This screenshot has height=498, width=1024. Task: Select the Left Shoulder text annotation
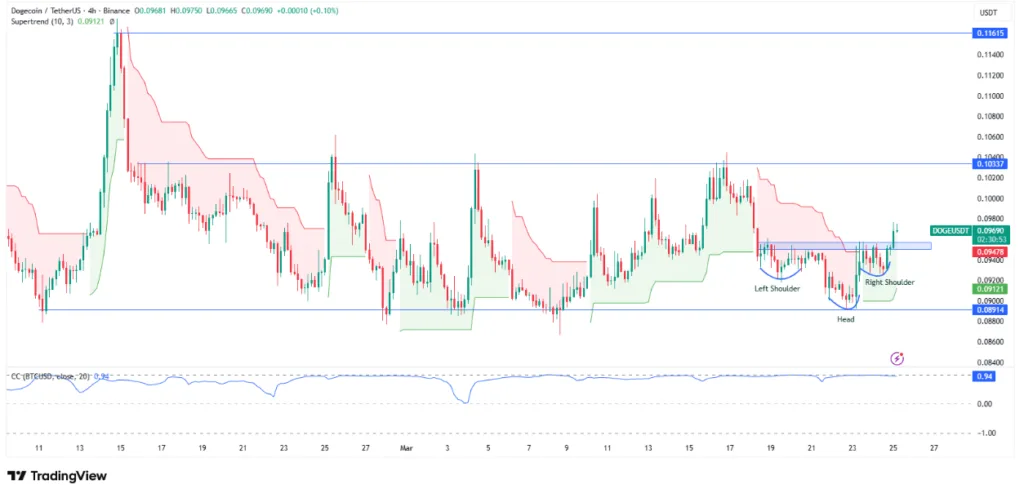pyautogui.click(x=777, y=288)
